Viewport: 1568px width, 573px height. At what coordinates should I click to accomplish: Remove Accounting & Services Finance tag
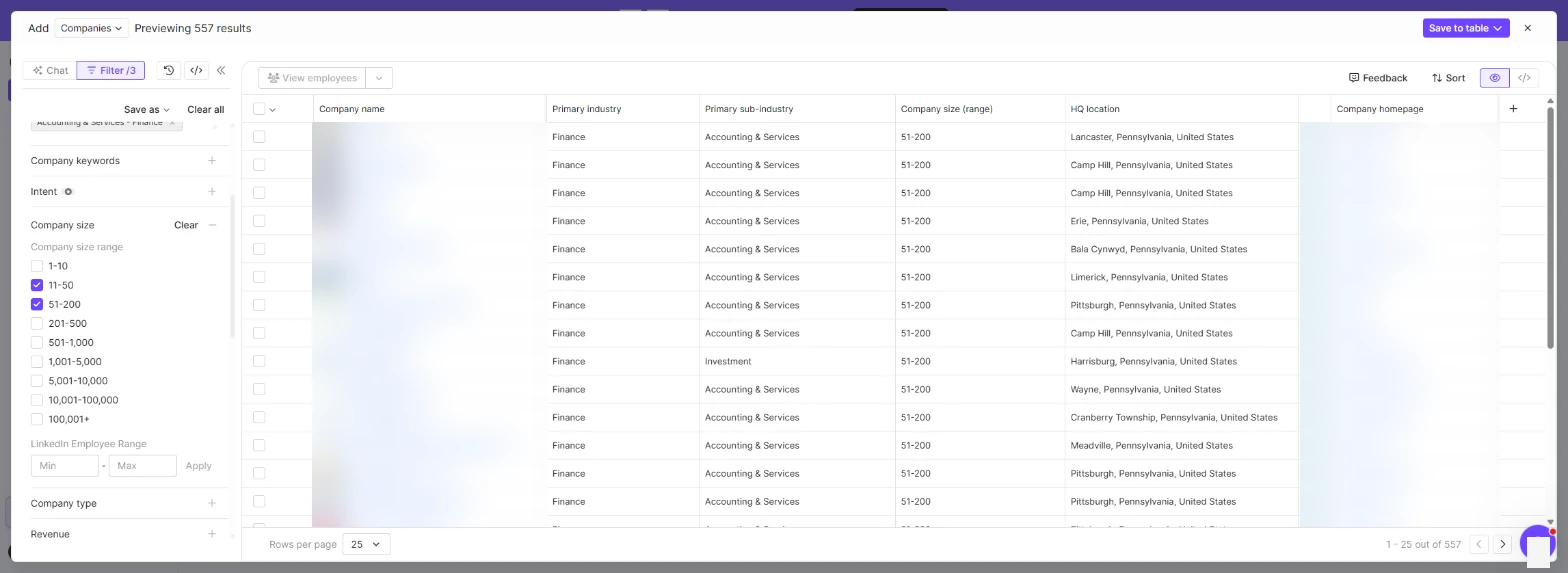(172, 122)
